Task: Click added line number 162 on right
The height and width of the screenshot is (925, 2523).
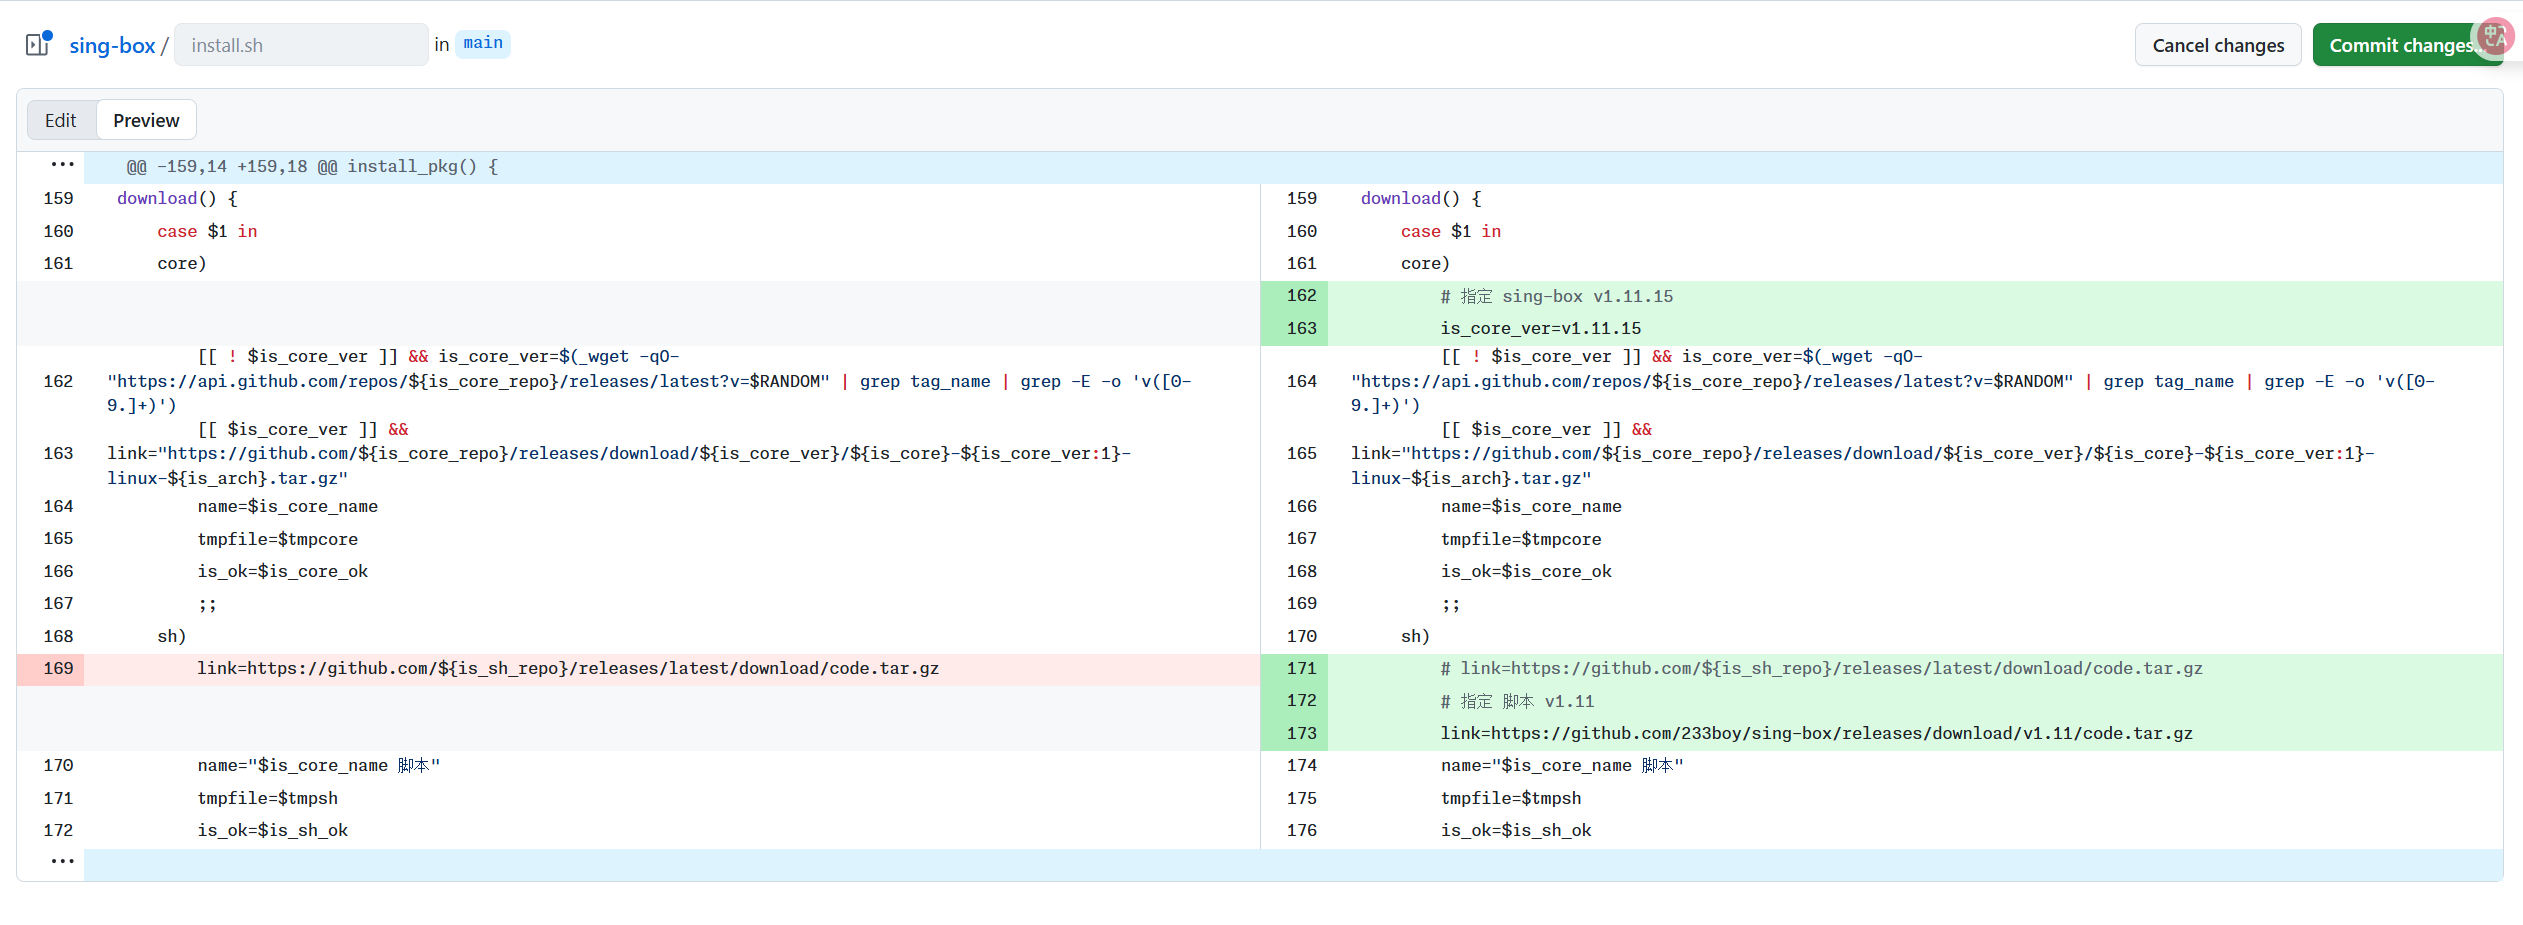Action: pos(1301,296)
